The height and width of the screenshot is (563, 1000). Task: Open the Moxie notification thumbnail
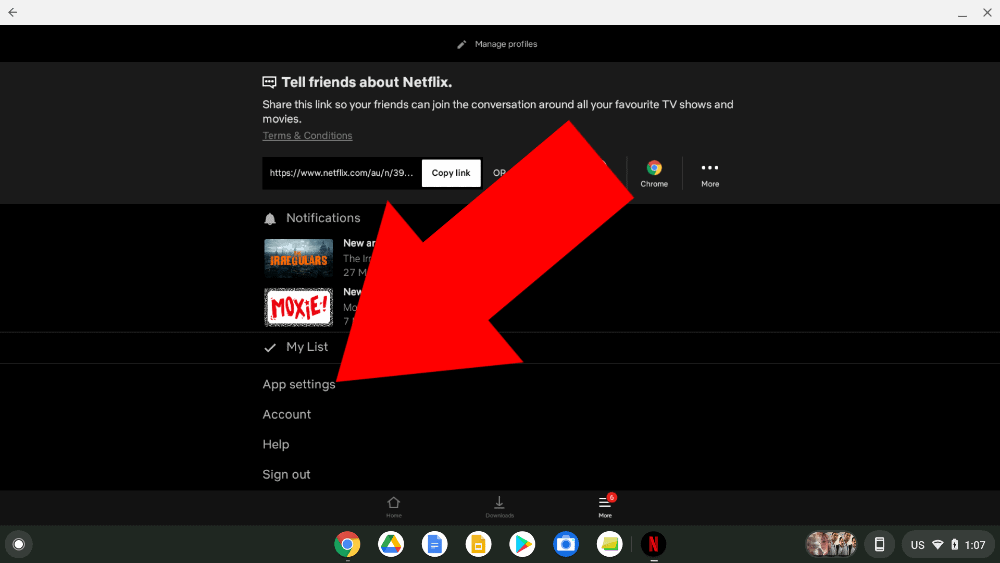(298, 307)
